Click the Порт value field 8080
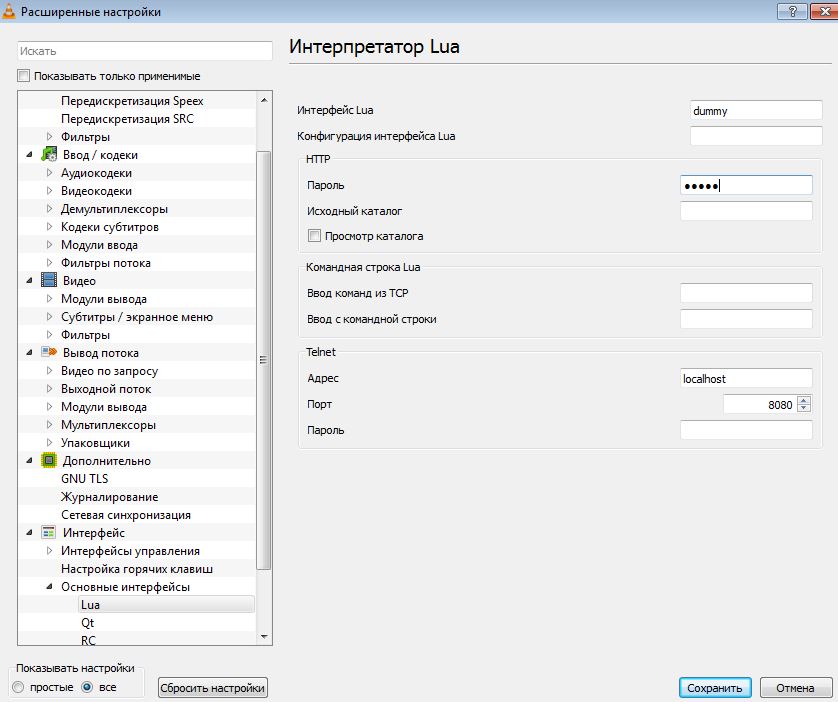 click(759, 404)
